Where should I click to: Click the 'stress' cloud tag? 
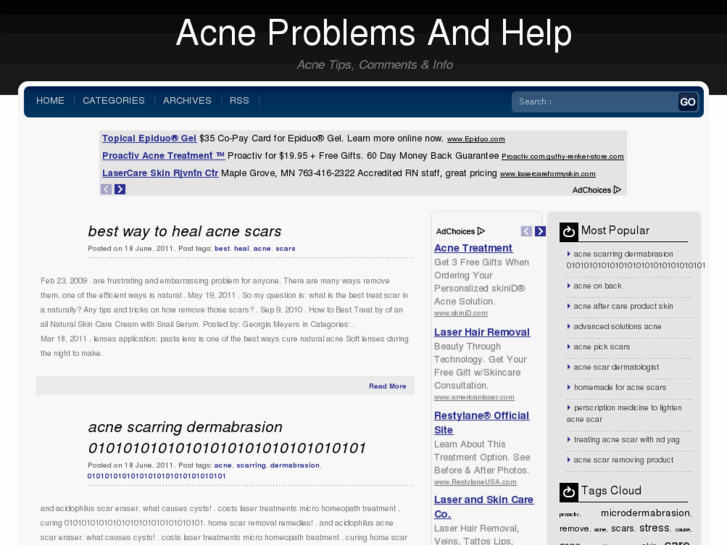[x=654, y=528]
